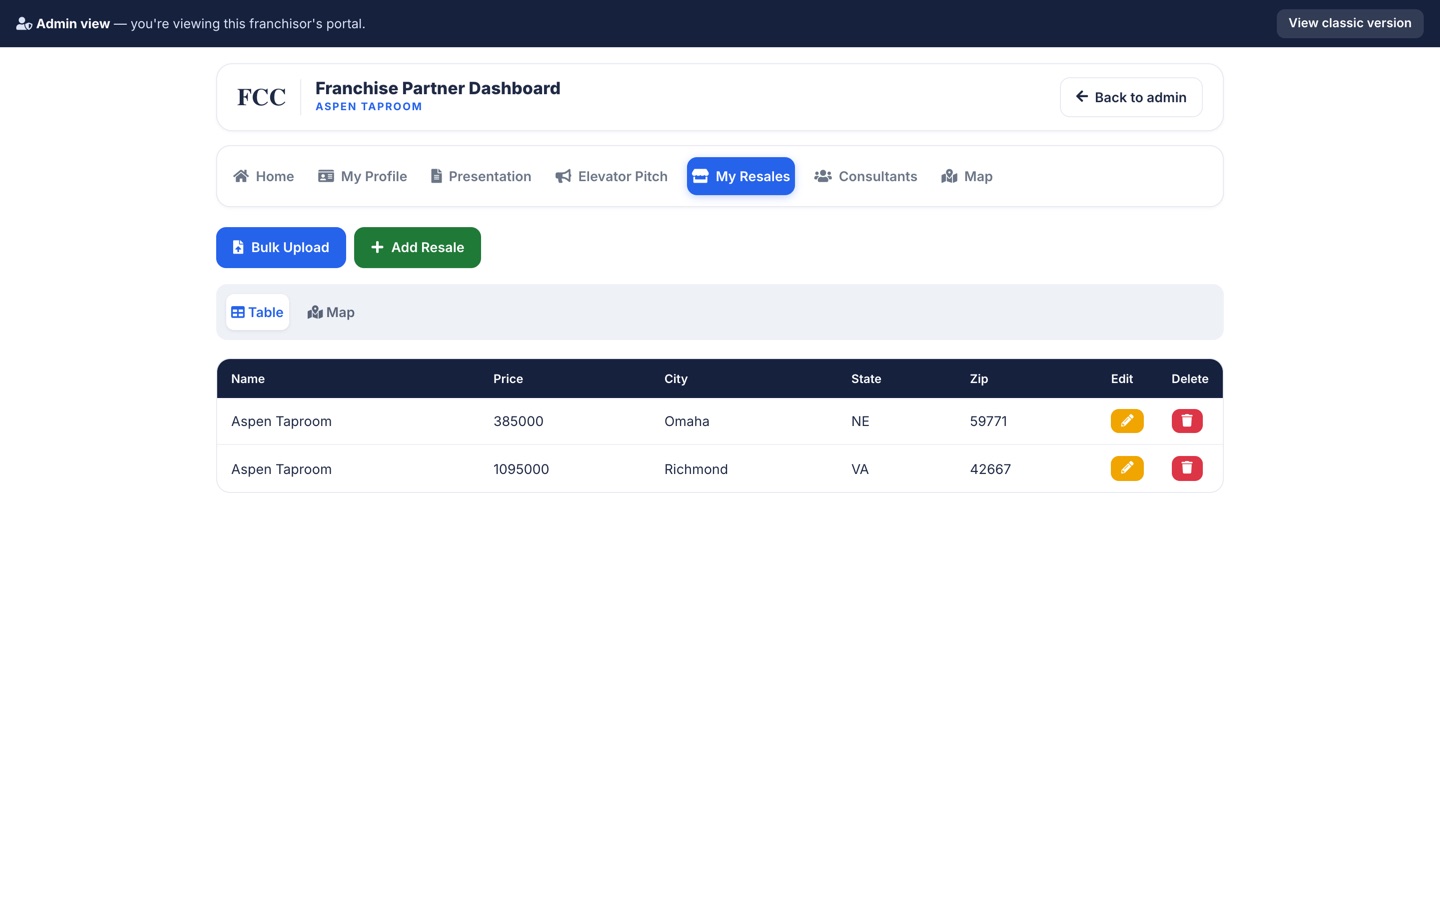Click the ASPEN TAPROOM subtitle under the title
This screenshot has height=900, width=1440.
pos(369,106)
